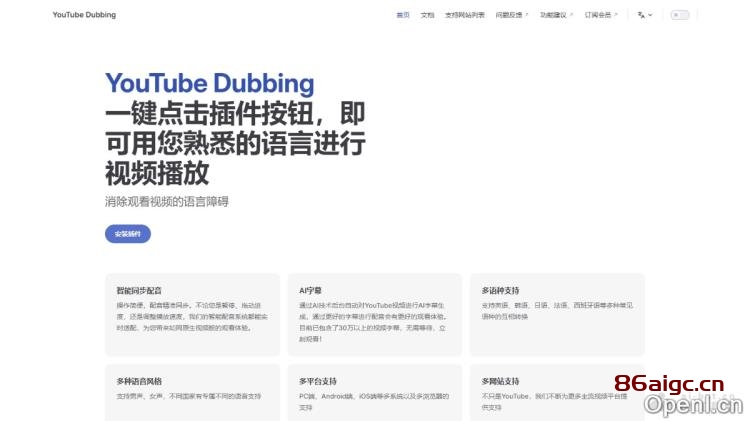
Task: Click the 多网站支持 feature card title
Action: [500, 381]
